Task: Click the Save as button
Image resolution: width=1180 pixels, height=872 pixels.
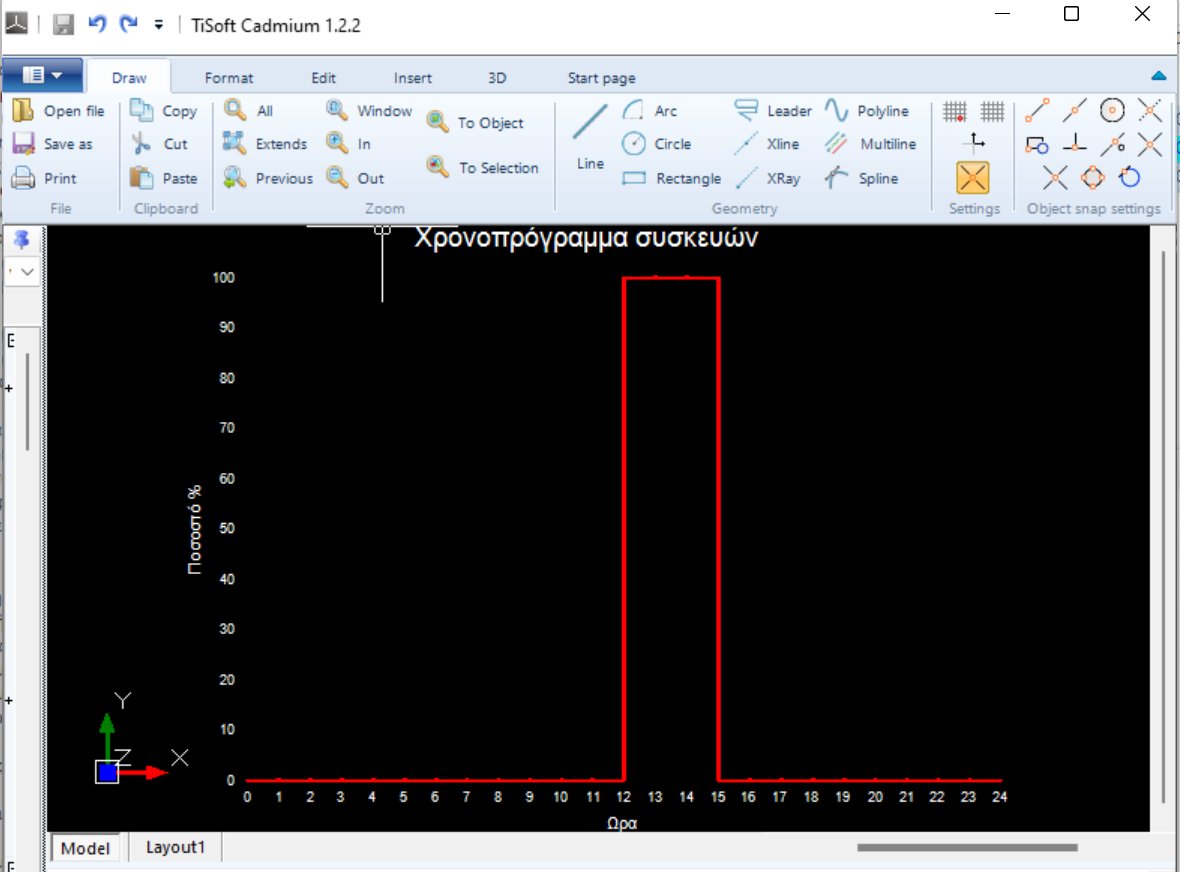Action: 57,144
